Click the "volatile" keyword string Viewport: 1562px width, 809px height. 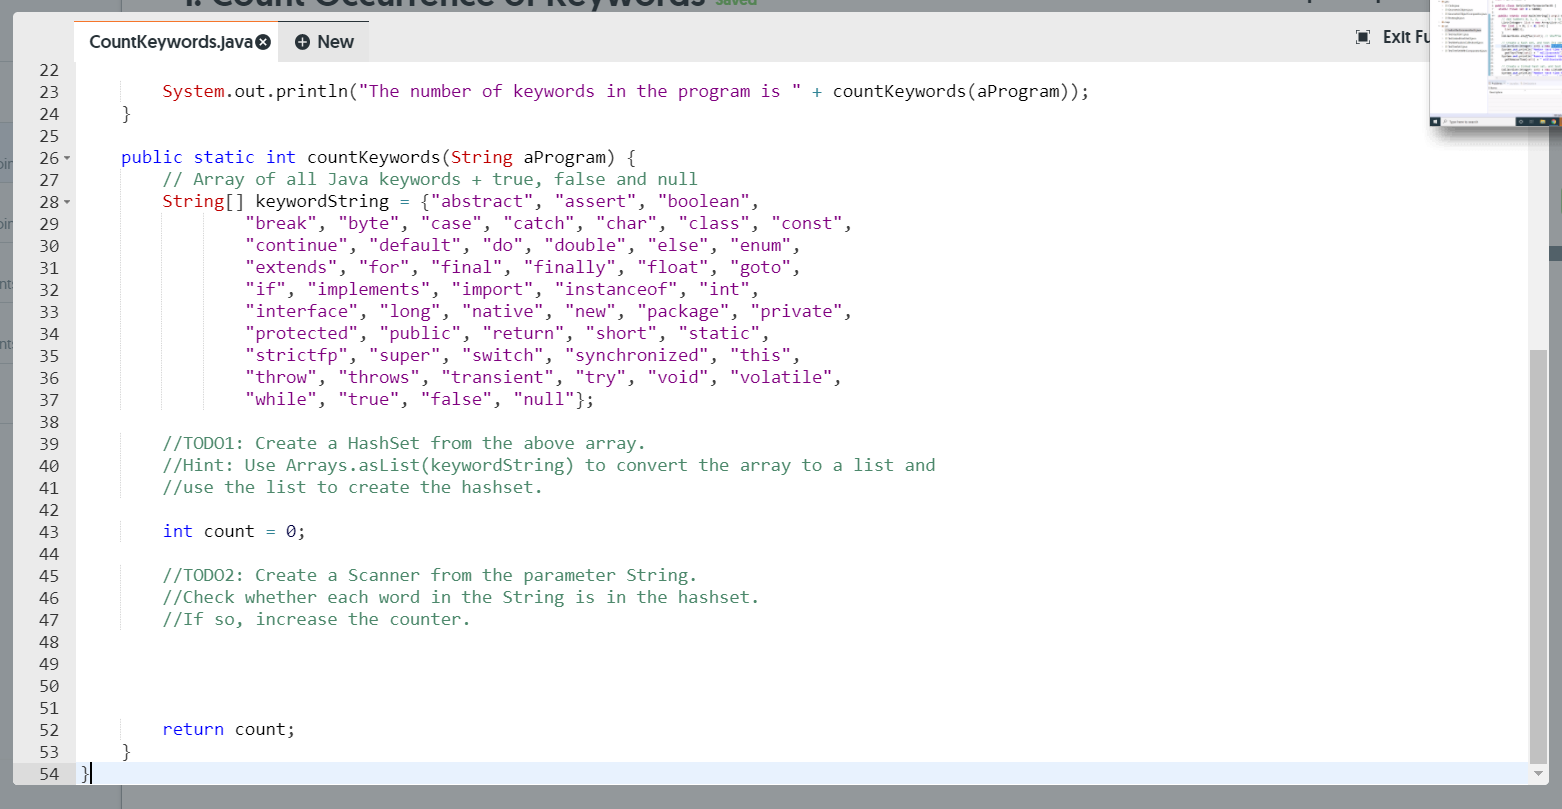781,378
